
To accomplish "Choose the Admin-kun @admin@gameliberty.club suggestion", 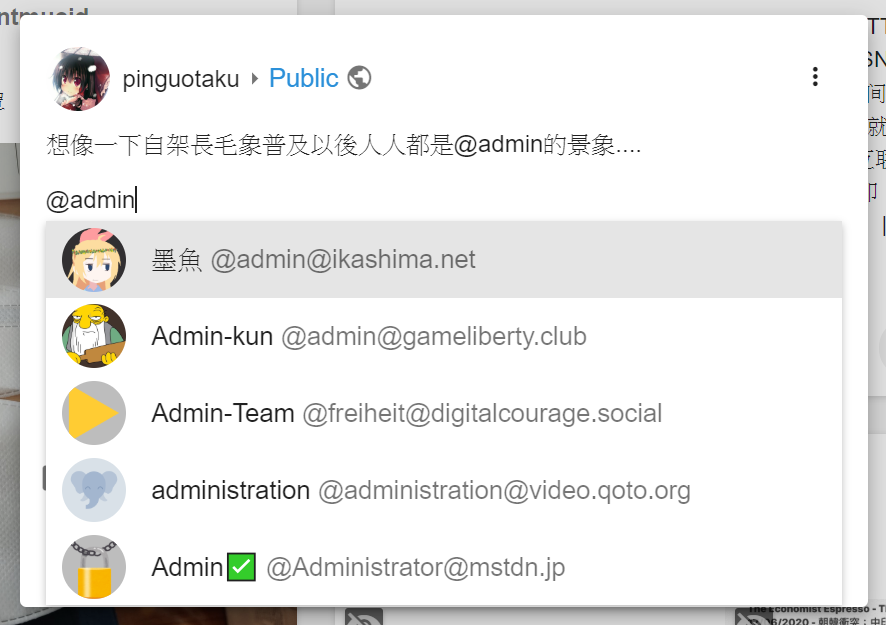I will tap(433, 337).
